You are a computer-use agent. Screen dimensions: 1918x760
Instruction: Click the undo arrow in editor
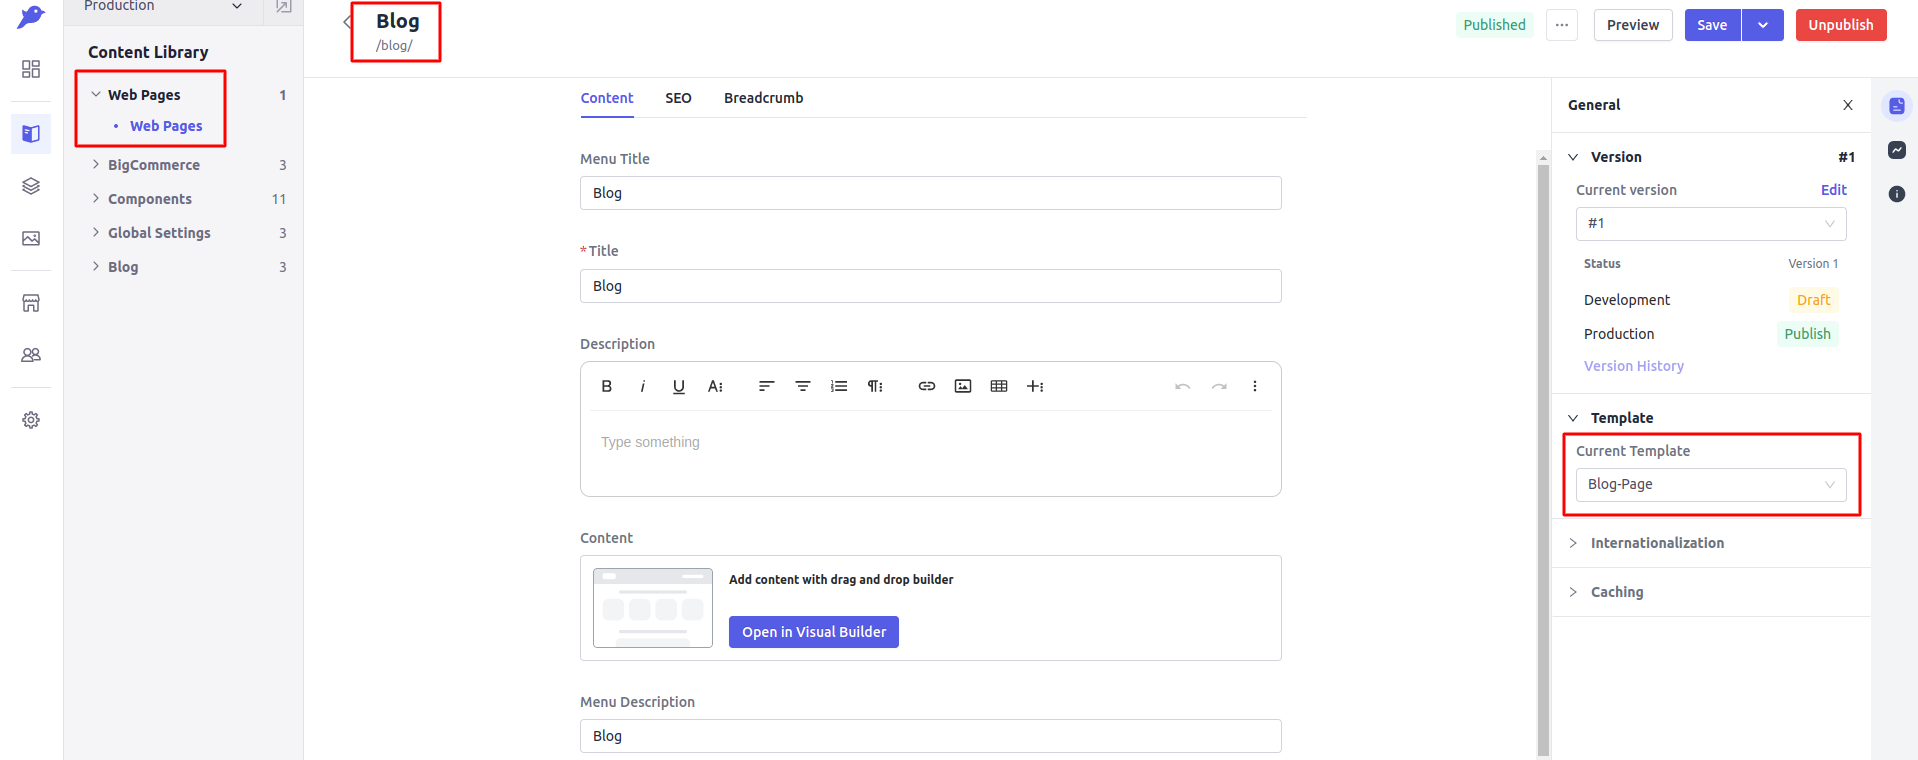[x=1183, y=386]
